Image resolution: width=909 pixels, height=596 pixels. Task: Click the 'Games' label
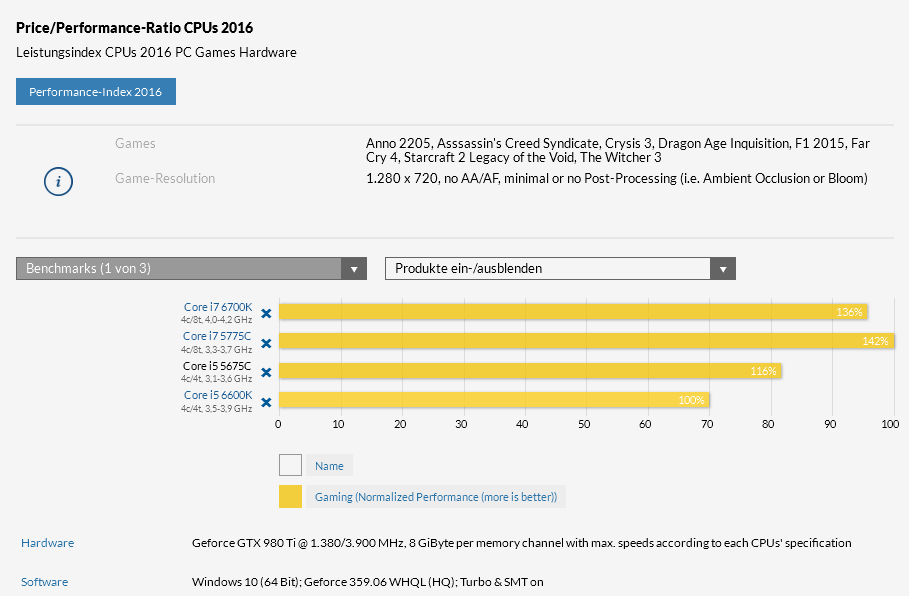135,143
